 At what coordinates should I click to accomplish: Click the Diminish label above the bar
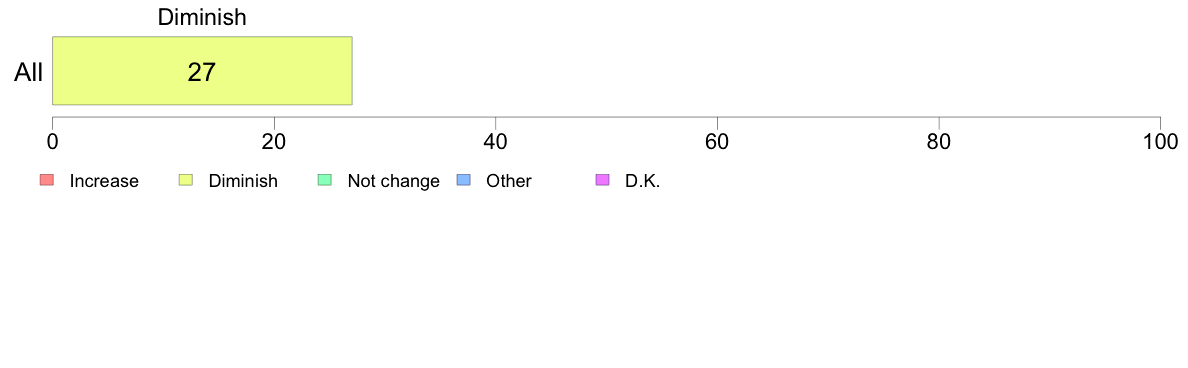(x=202, y=17)
